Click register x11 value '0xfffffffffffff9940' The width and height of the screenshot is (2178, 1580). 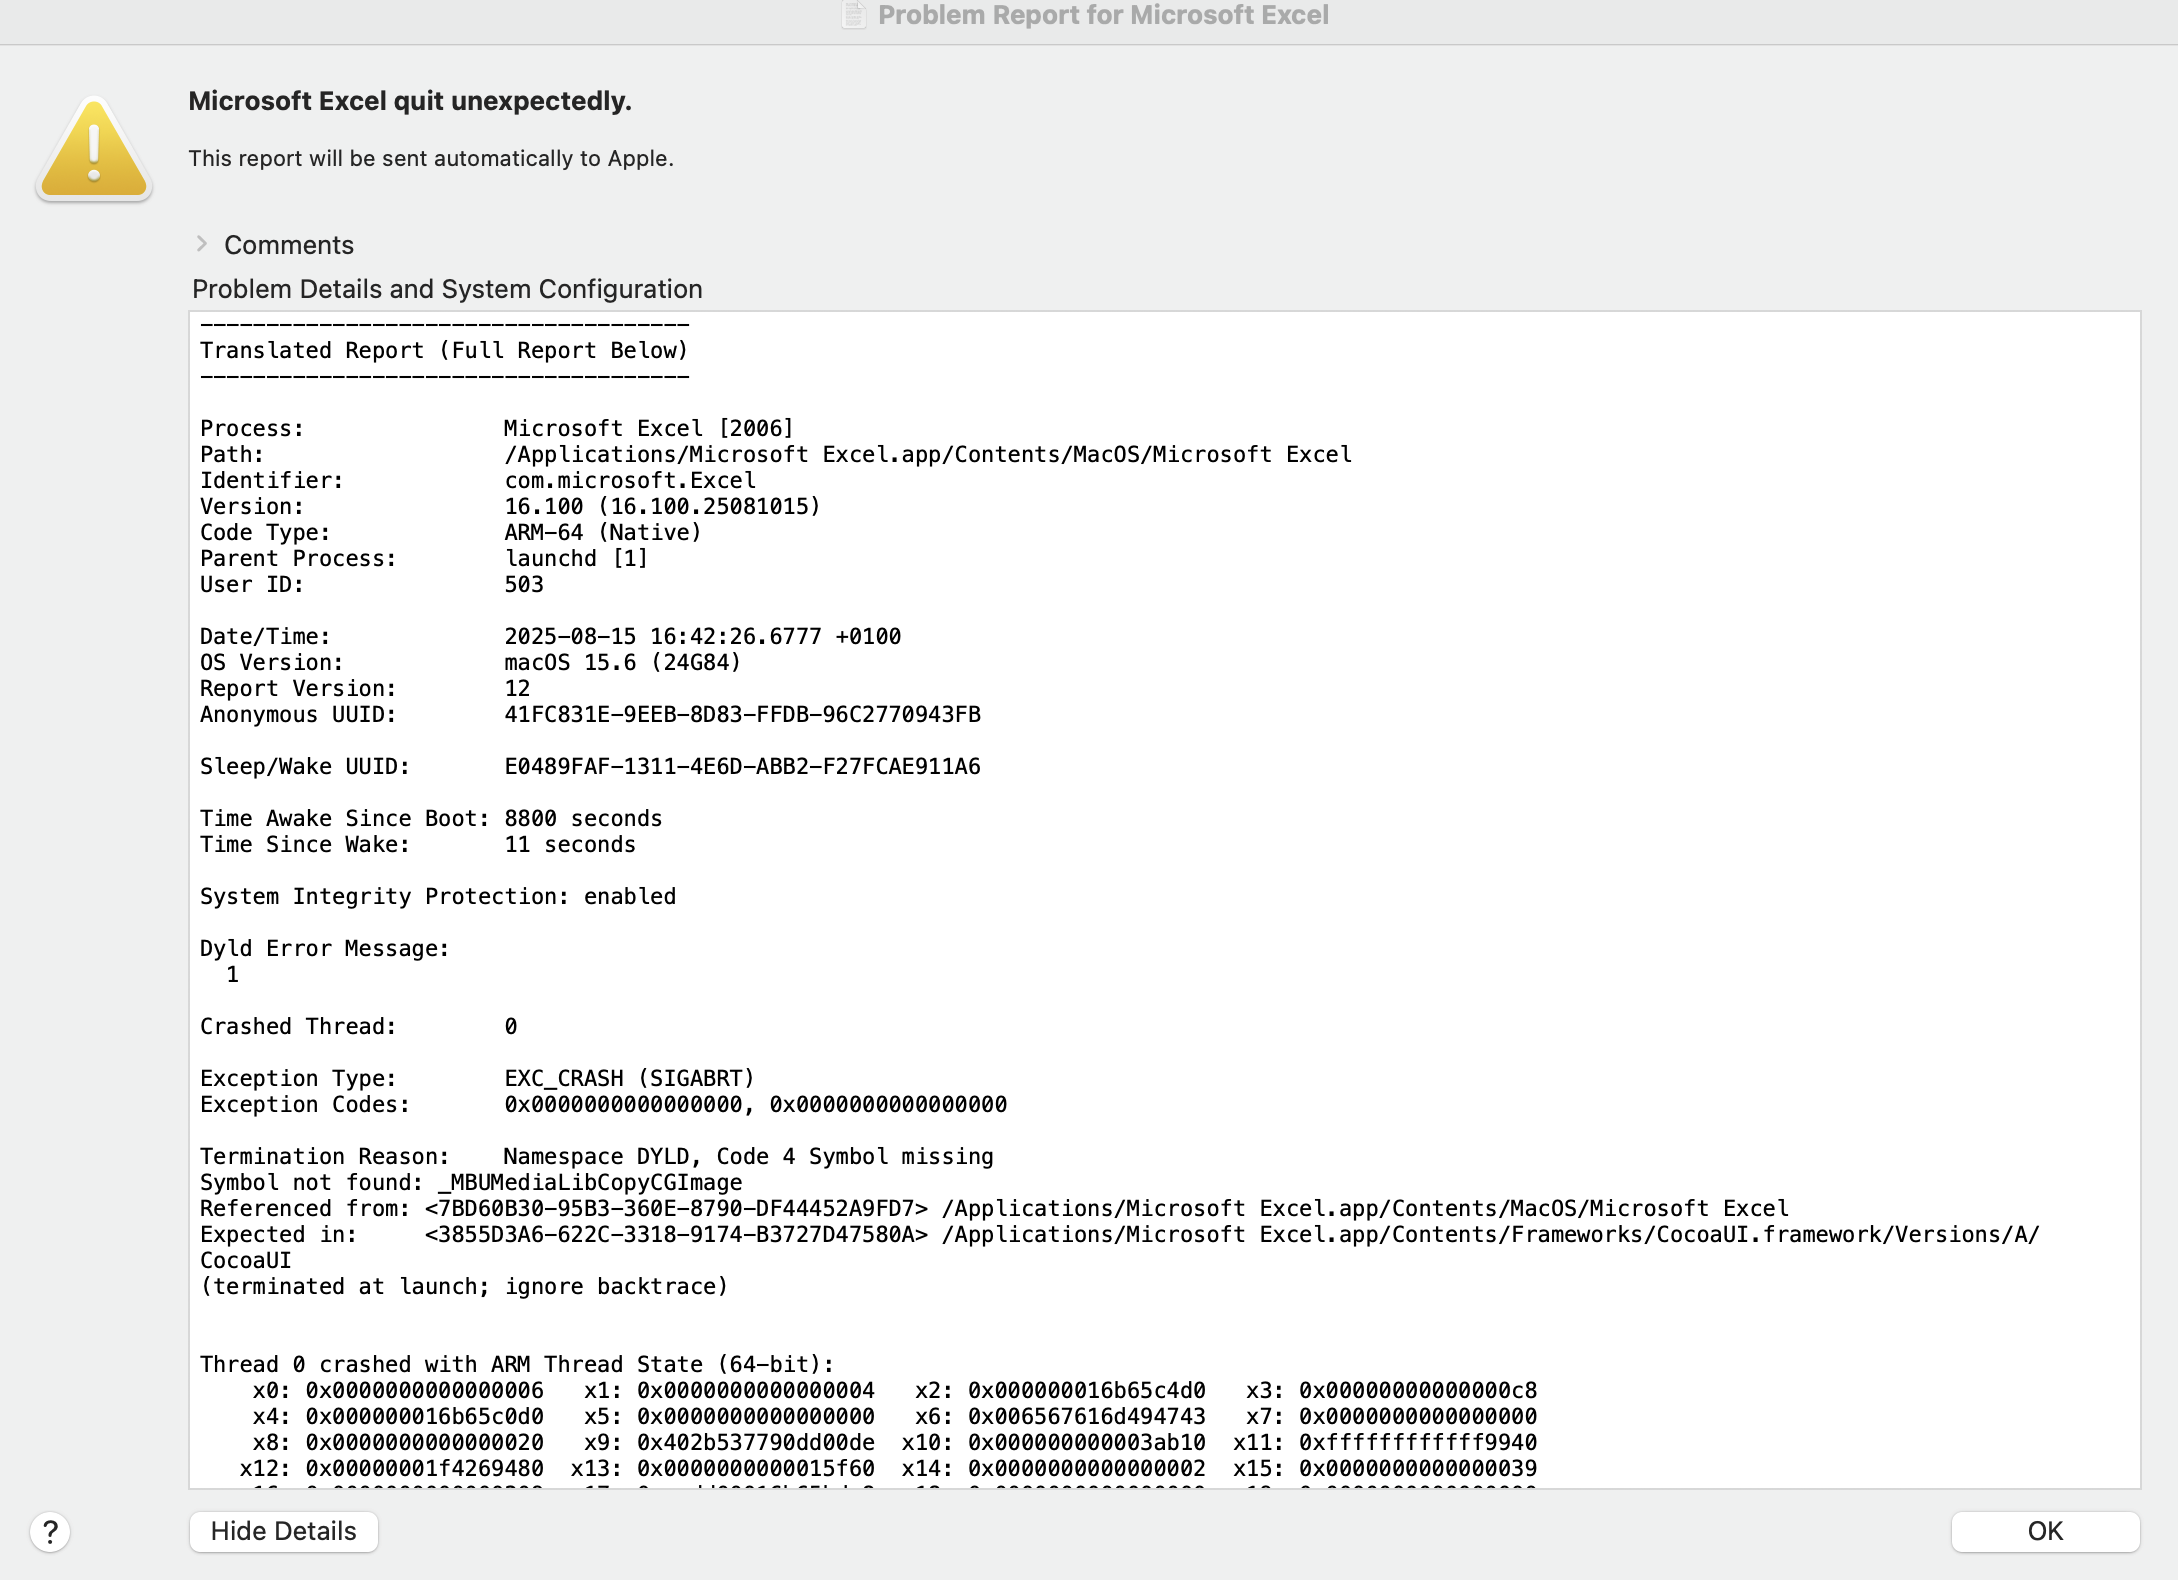click(x=1418, y=1442)
